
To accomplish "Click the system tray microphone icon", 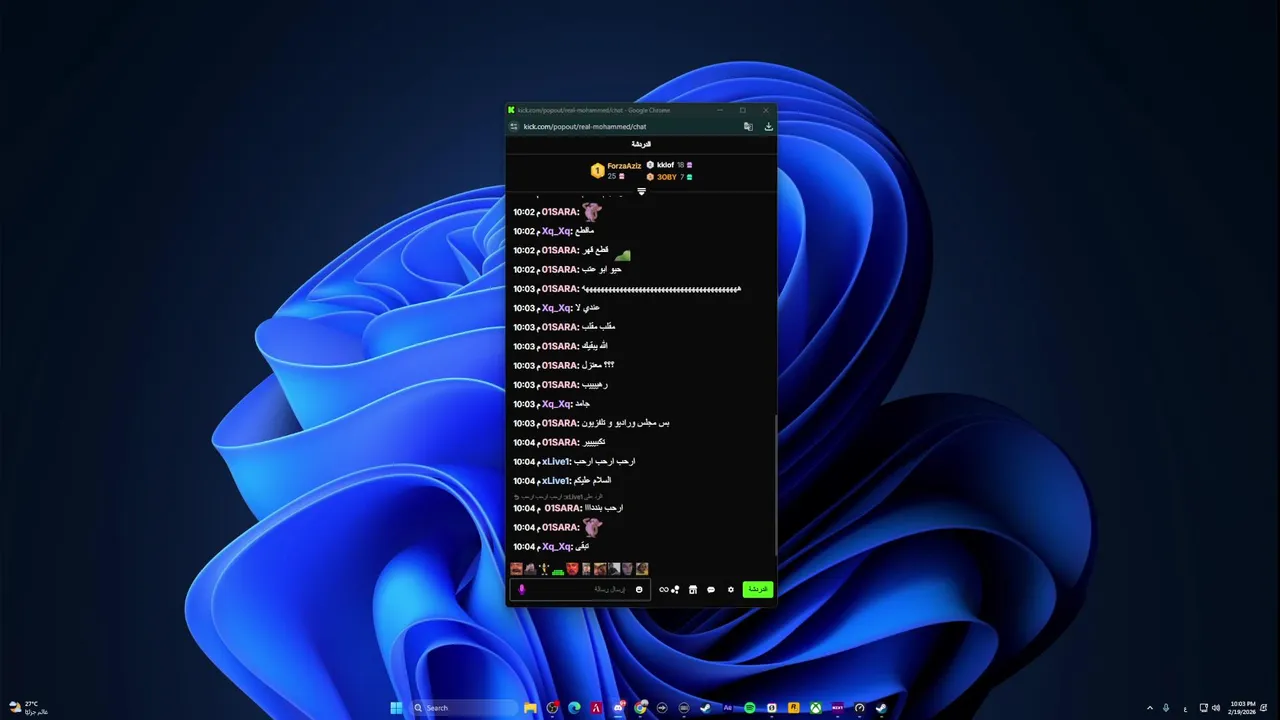I will [1166, 708].
